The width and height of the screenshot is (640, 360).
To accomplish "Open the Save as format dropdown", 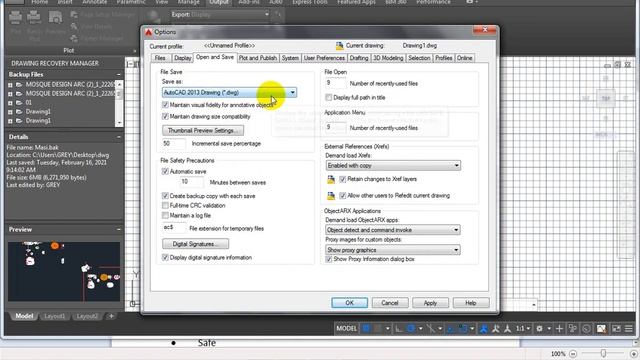I will click(229, 93).
